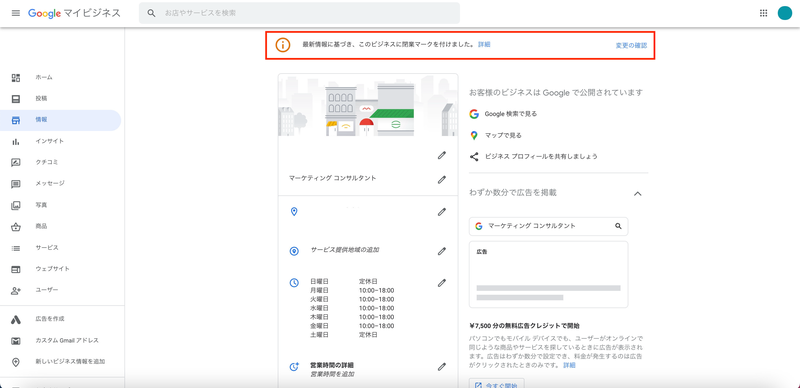Click the magnifier in ad preview box
The height and width of the screenshot is (388, 800).
click(618, 226)
